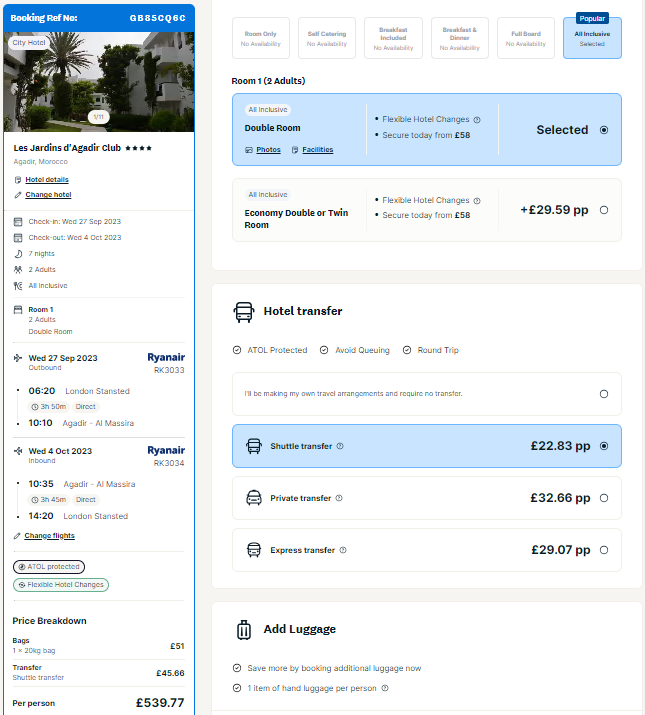Viewport: 645px width, 715px height.
Task: Choose the no transfer required radio option
Action: coord(604,394)
